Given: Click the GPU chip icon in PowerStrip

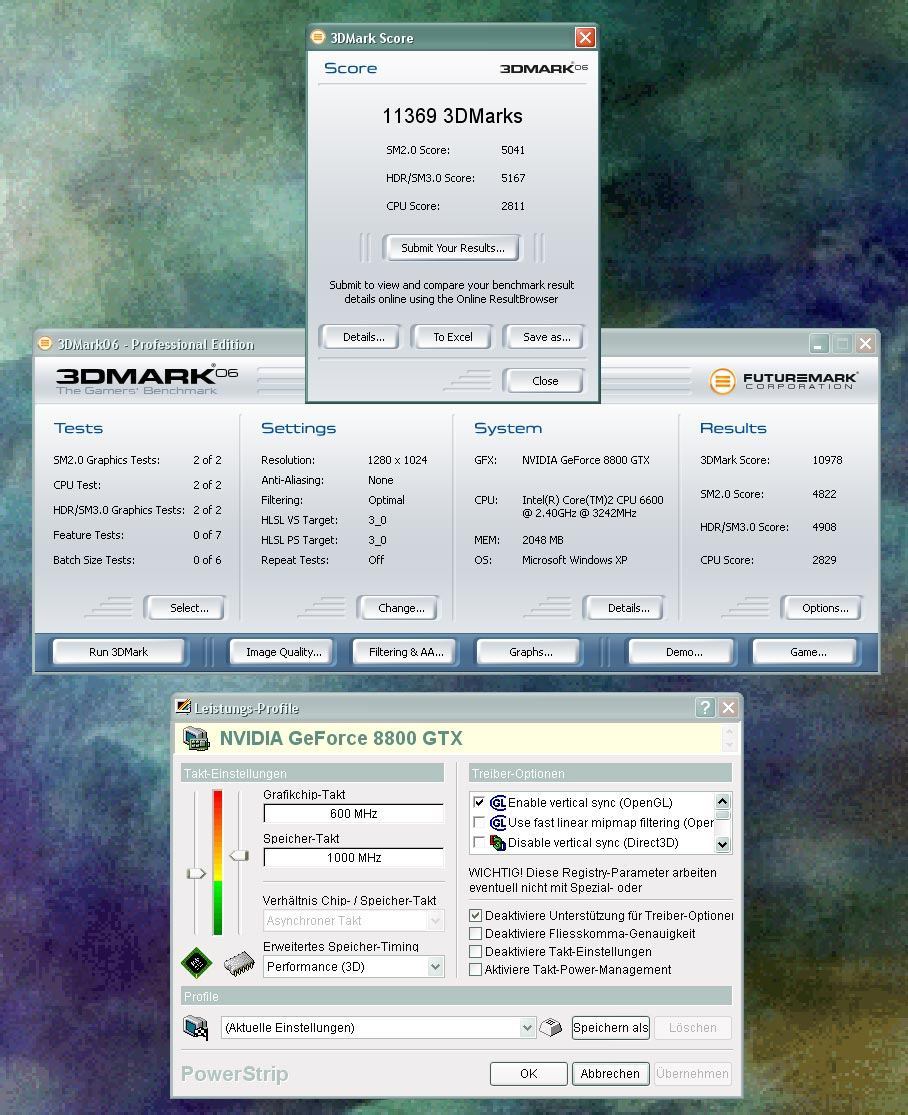Looking at the screenshot, I should click(x=196, y=963).
